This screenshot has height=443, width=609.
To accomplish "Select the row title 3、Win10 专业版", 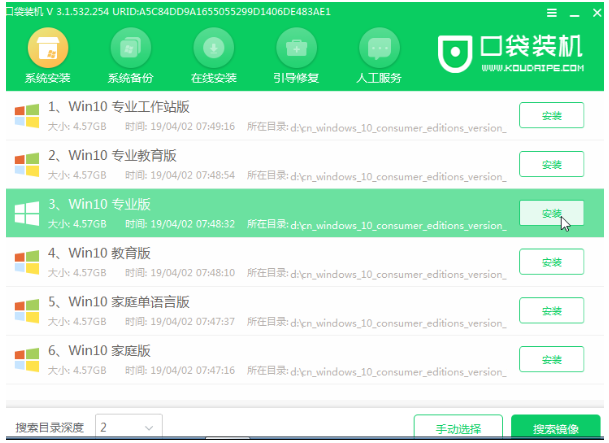I will (99, 204).
